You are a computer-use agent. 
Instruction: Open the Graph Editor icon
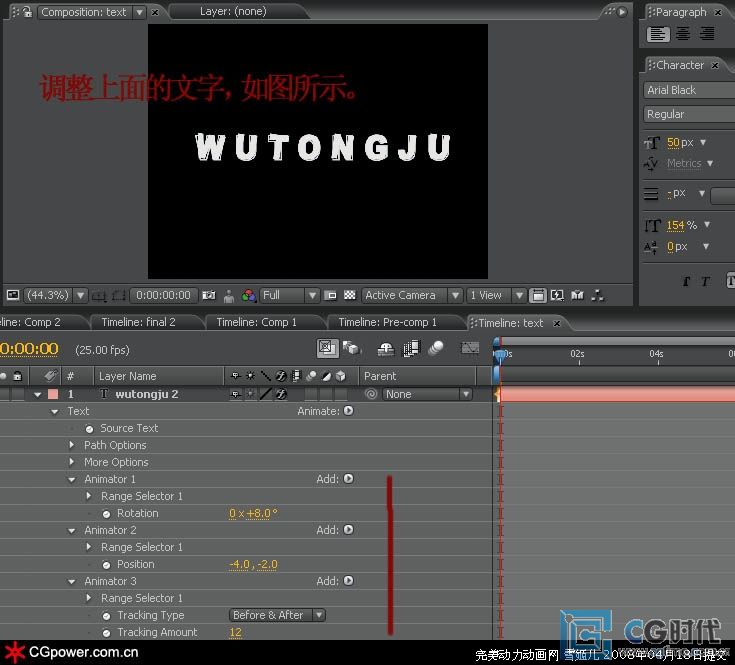click(x=470, y=348)
